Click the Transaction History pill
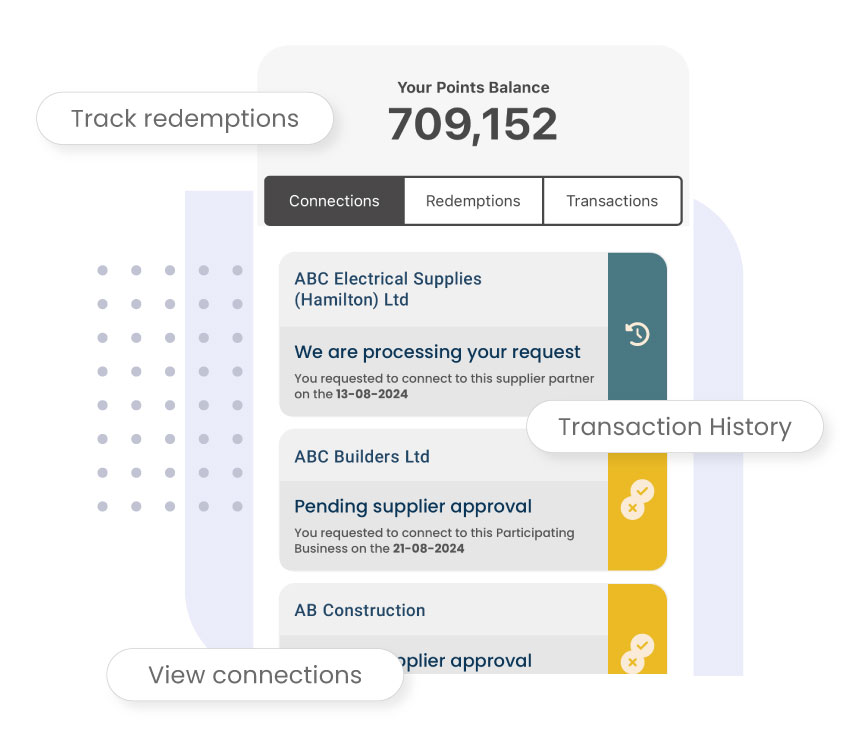The image size is (859, 742). tap(675, 426)
